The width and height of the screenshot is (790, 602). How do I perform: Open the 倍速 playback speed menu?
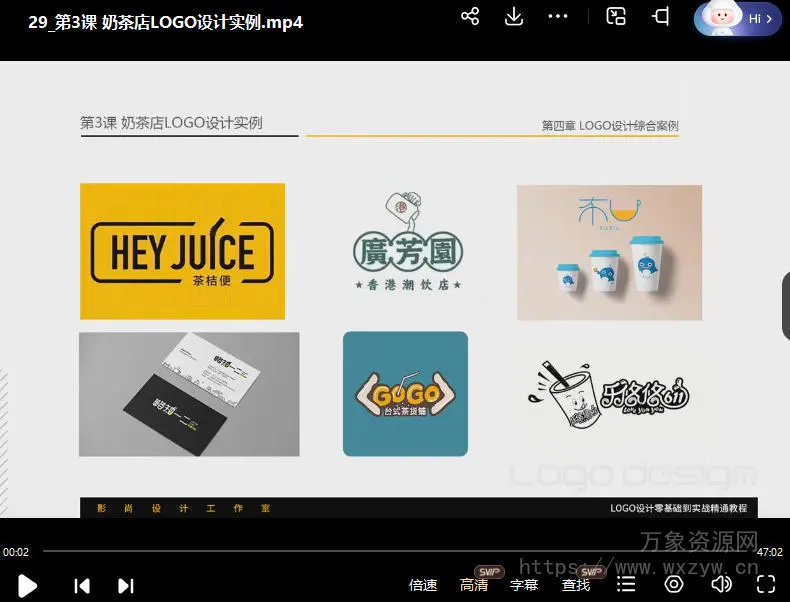(x=423, y=585)
